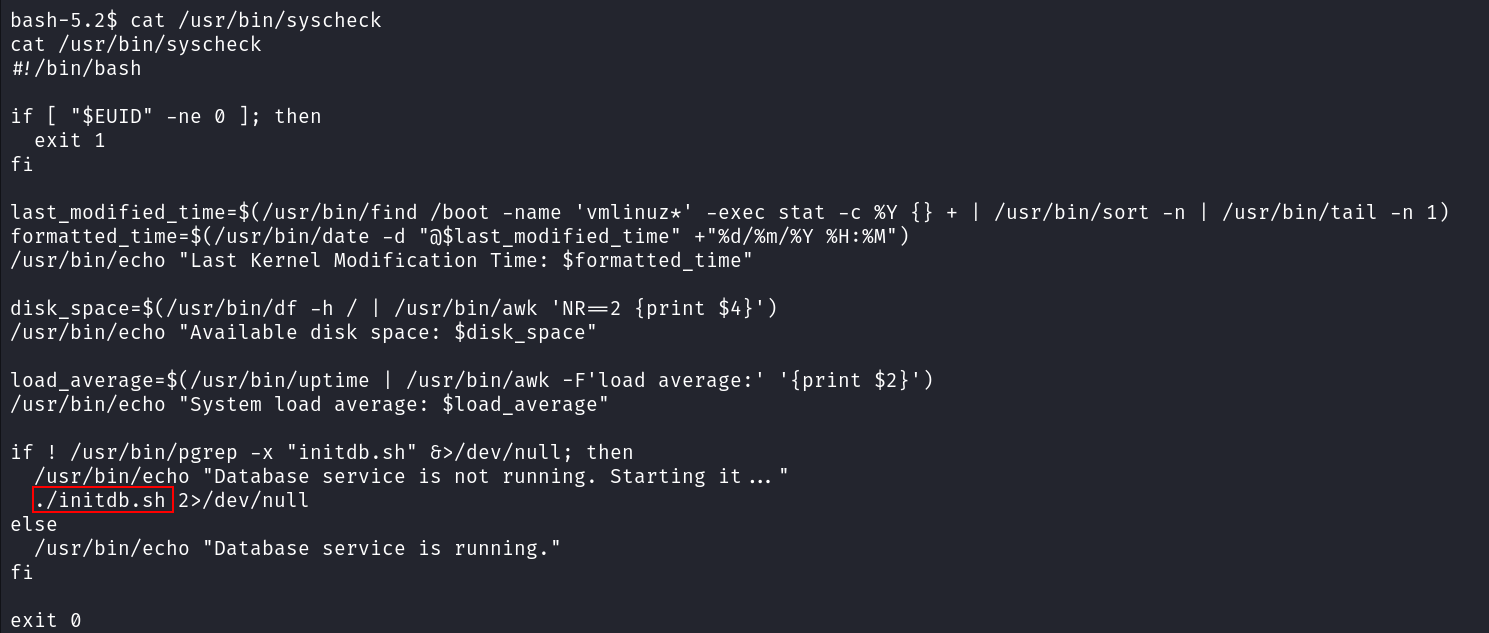The height and width of the screenshot is (633, 1489).
Task: Click the "Last Kernel Modification Time" echo line
Action: [x=382, y=260]
